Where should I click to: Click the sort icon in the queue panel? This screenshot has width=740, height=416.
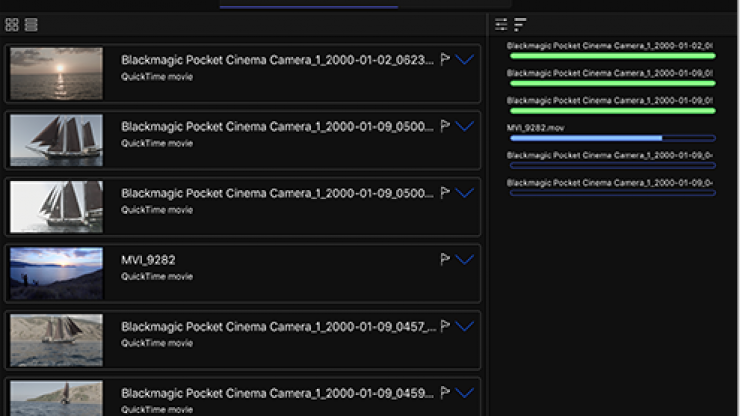point(520,24)
